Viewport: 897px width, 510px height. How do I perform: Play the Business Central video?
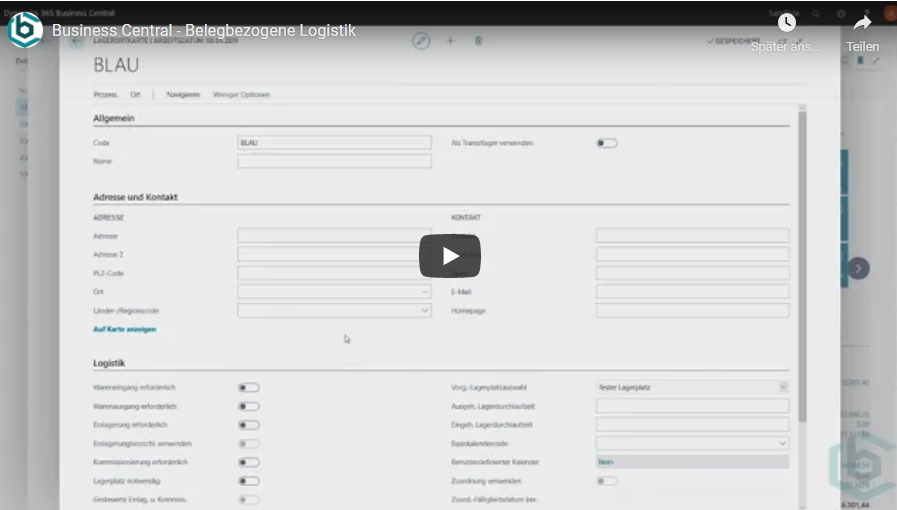coord(449,256)
